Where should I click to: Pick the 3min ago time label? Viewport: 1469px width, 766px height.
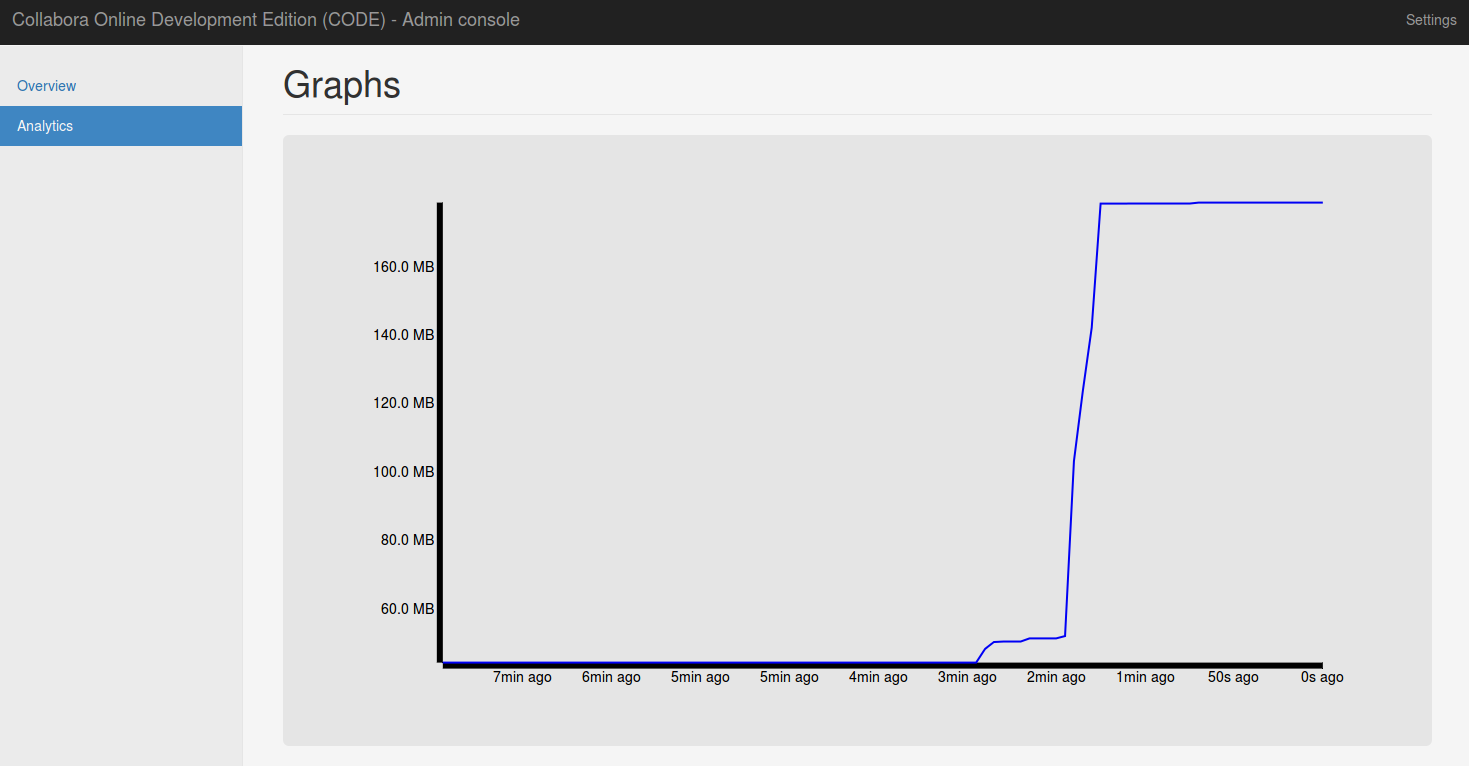coord(967,677)
